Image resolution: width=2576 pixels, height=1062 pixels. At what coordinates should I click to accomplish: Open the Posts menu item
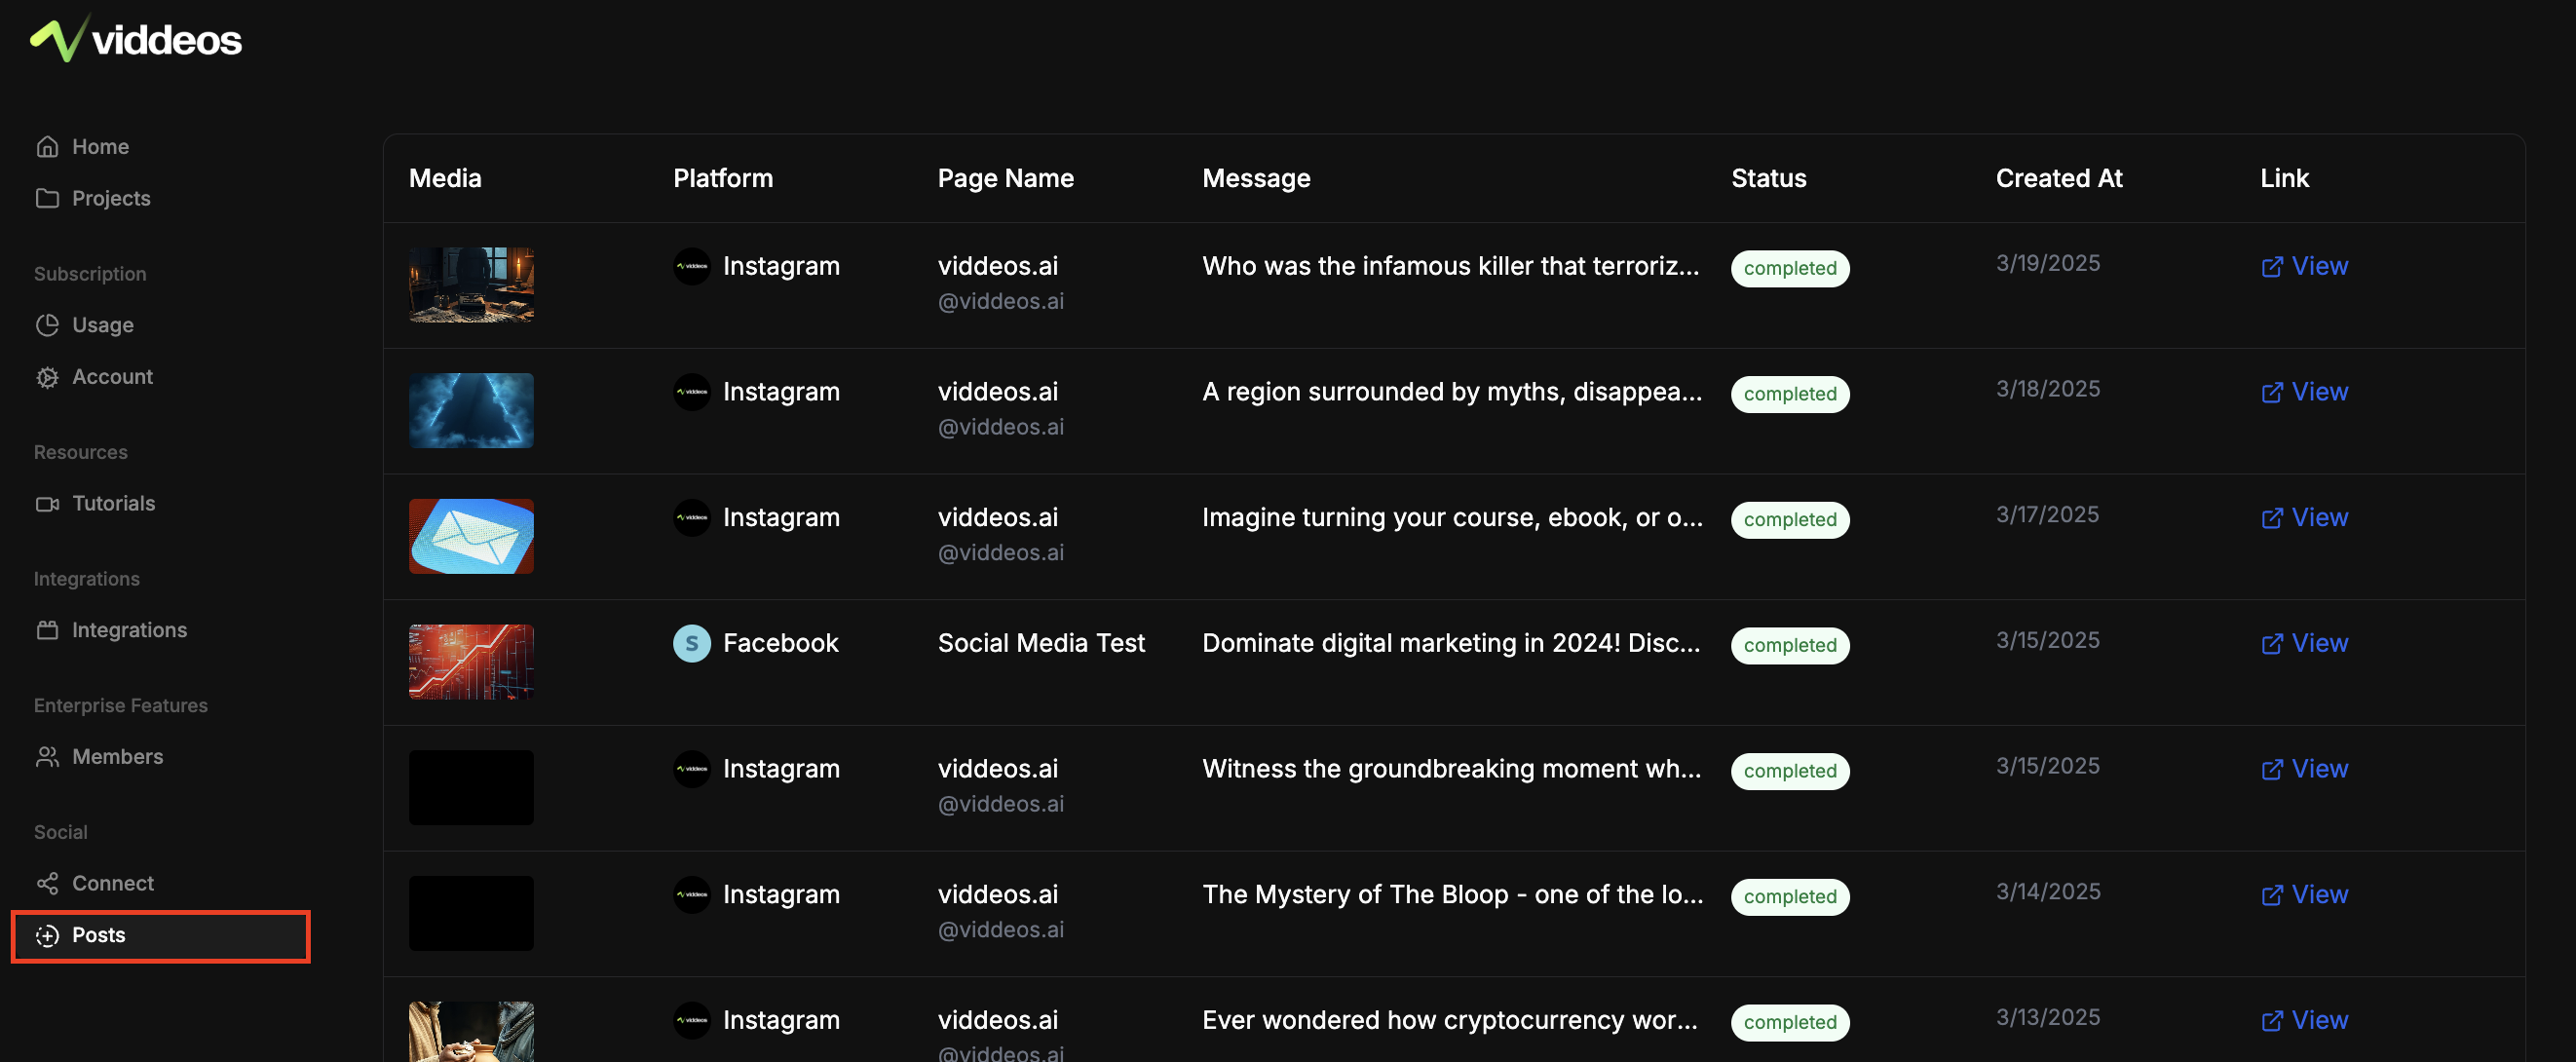98,935
